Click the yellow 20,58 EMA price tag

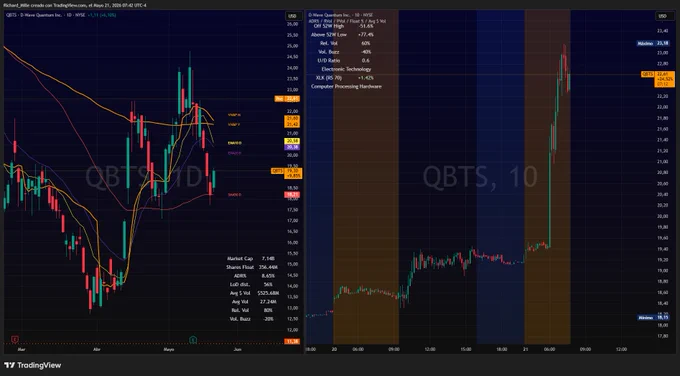(292, 141)
